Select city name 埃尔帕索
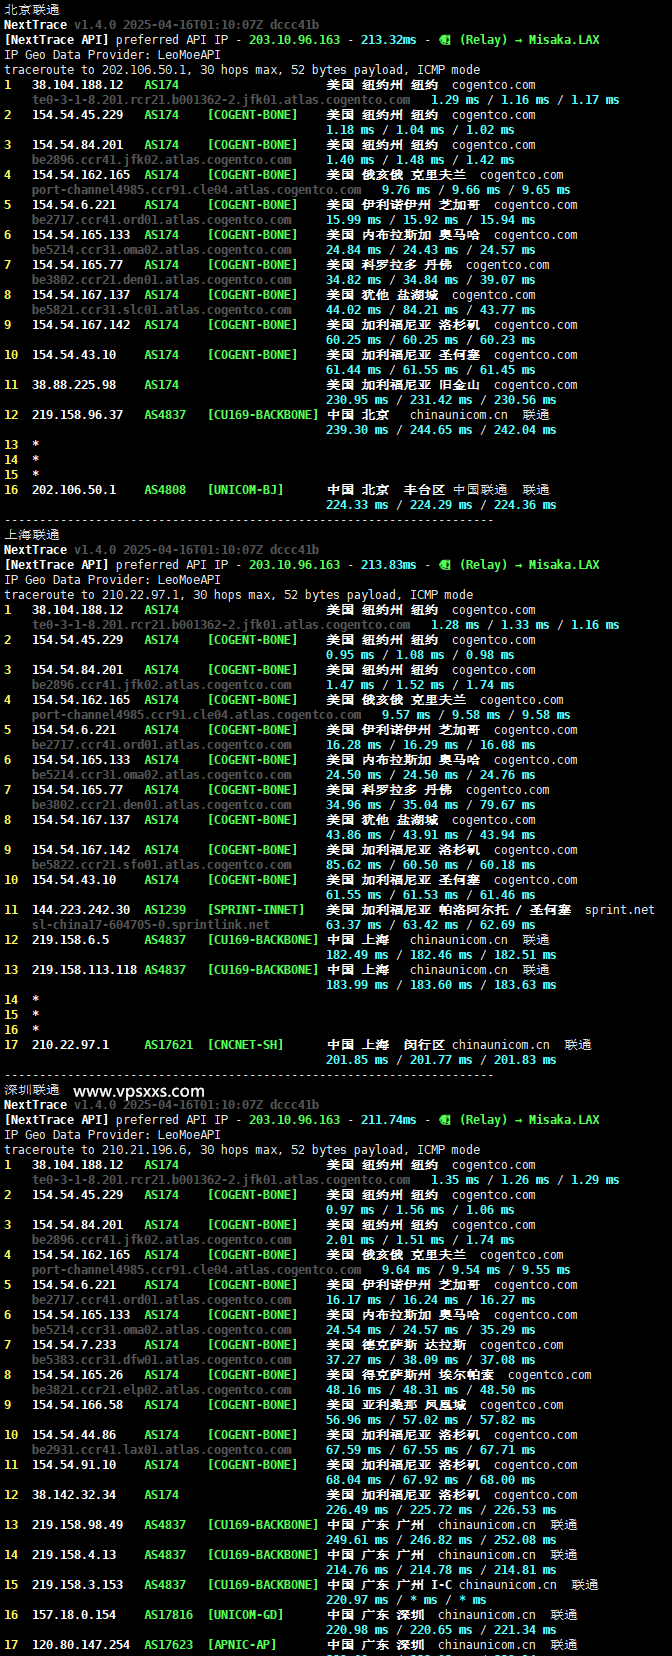Image resolution: width=672 pixels, height=1656 pixels. [x=466, y=1375]
